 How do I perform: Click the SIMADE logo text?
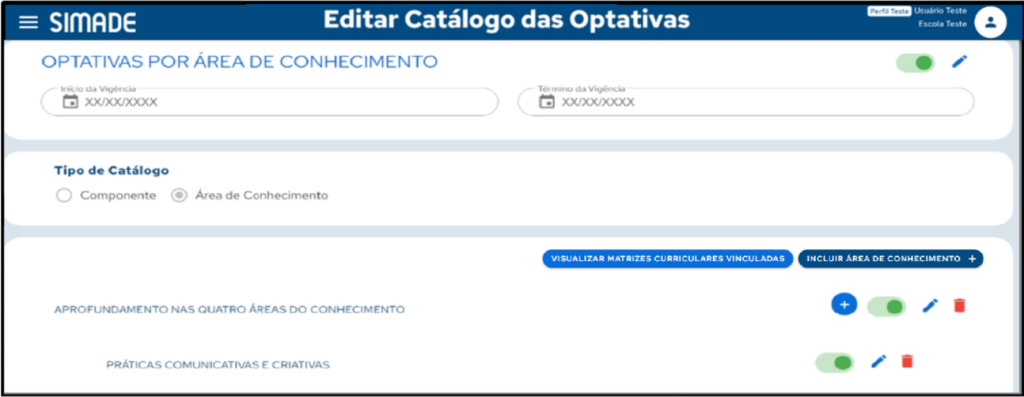pyautogui.click(x=93, y=24)
